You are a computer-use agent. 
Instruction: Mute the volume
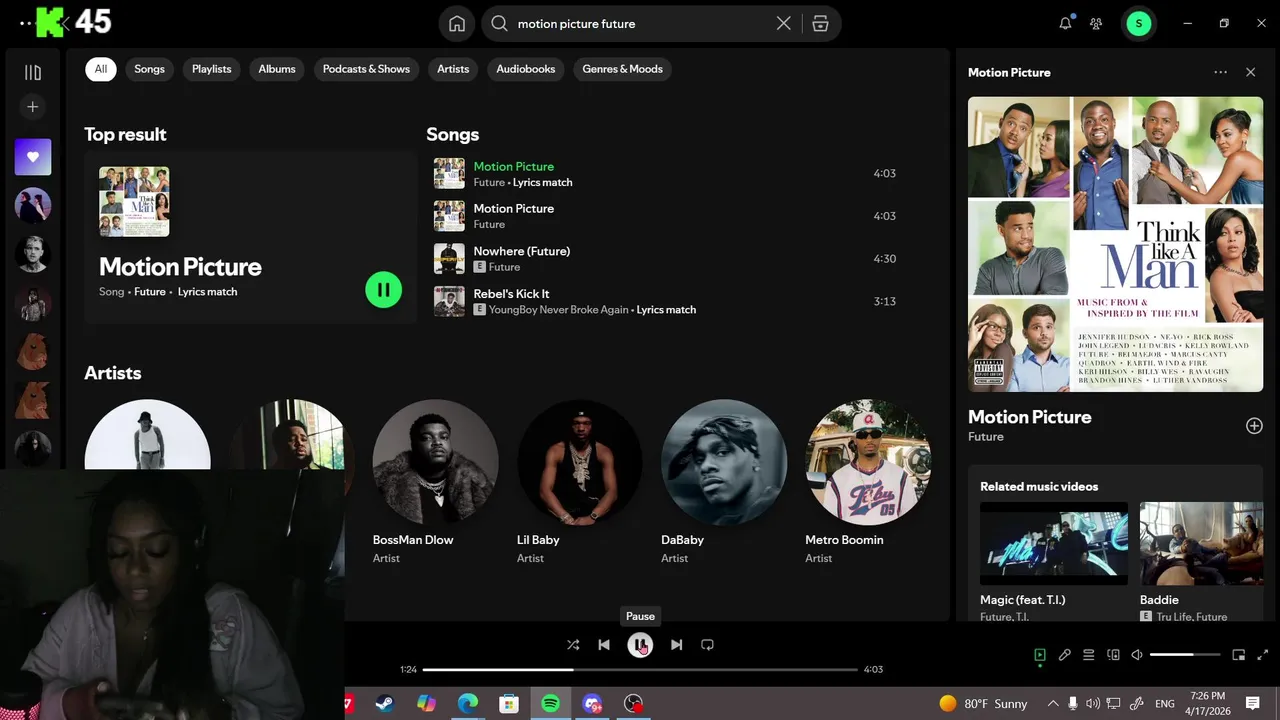coord(1137,655)
